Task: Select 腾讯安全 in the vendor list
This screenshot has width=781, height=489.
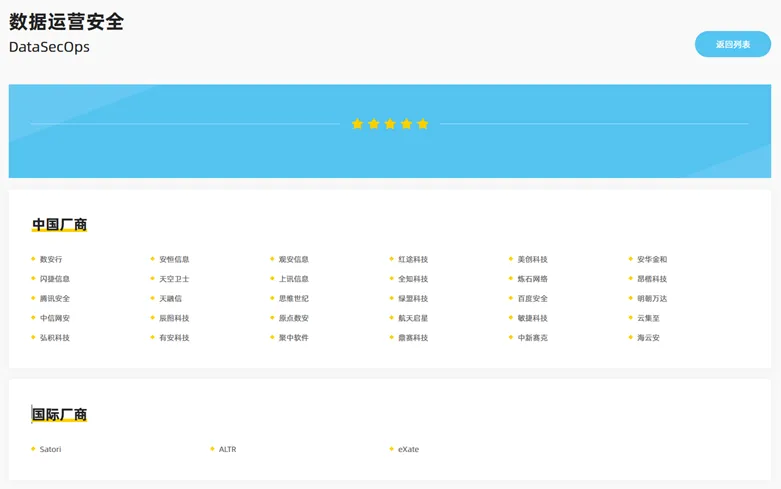Action: pos(55,298)
